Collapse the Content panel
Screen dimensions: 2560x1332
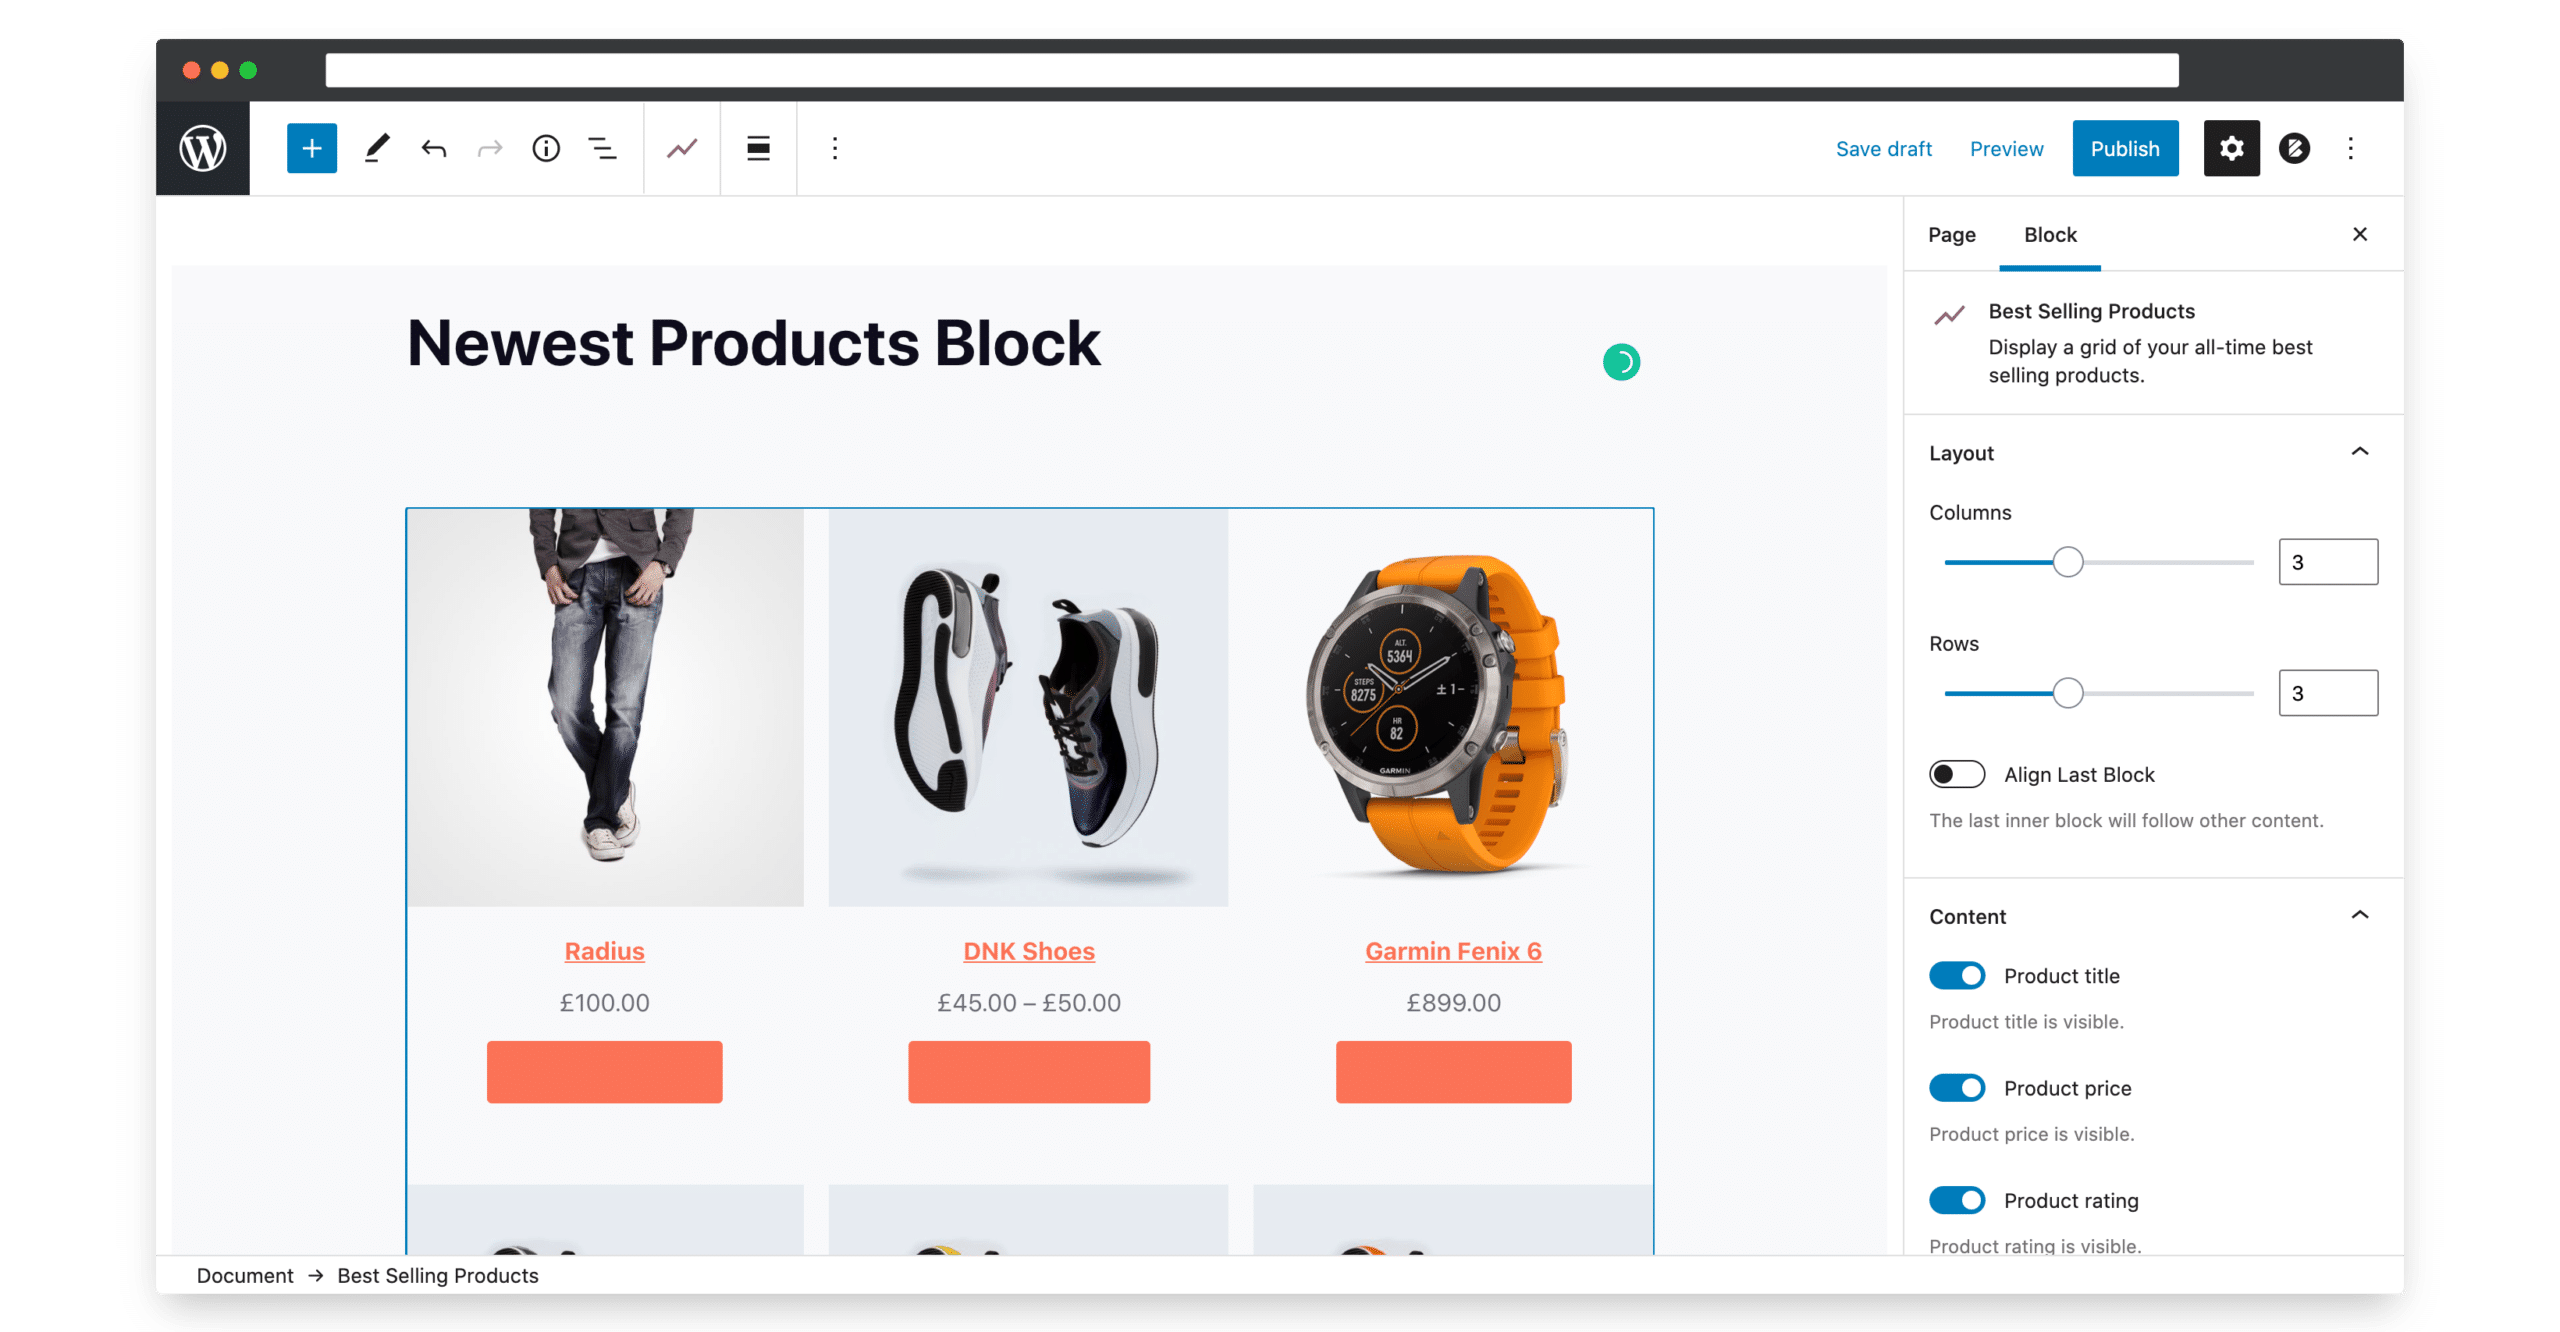tap(2358, 915)
